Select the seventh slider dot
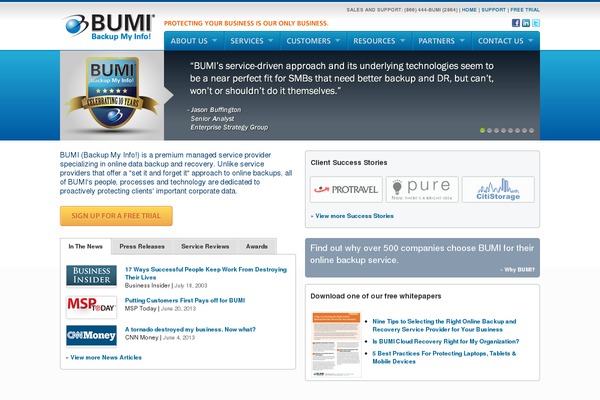 click(x=524, y=131)
